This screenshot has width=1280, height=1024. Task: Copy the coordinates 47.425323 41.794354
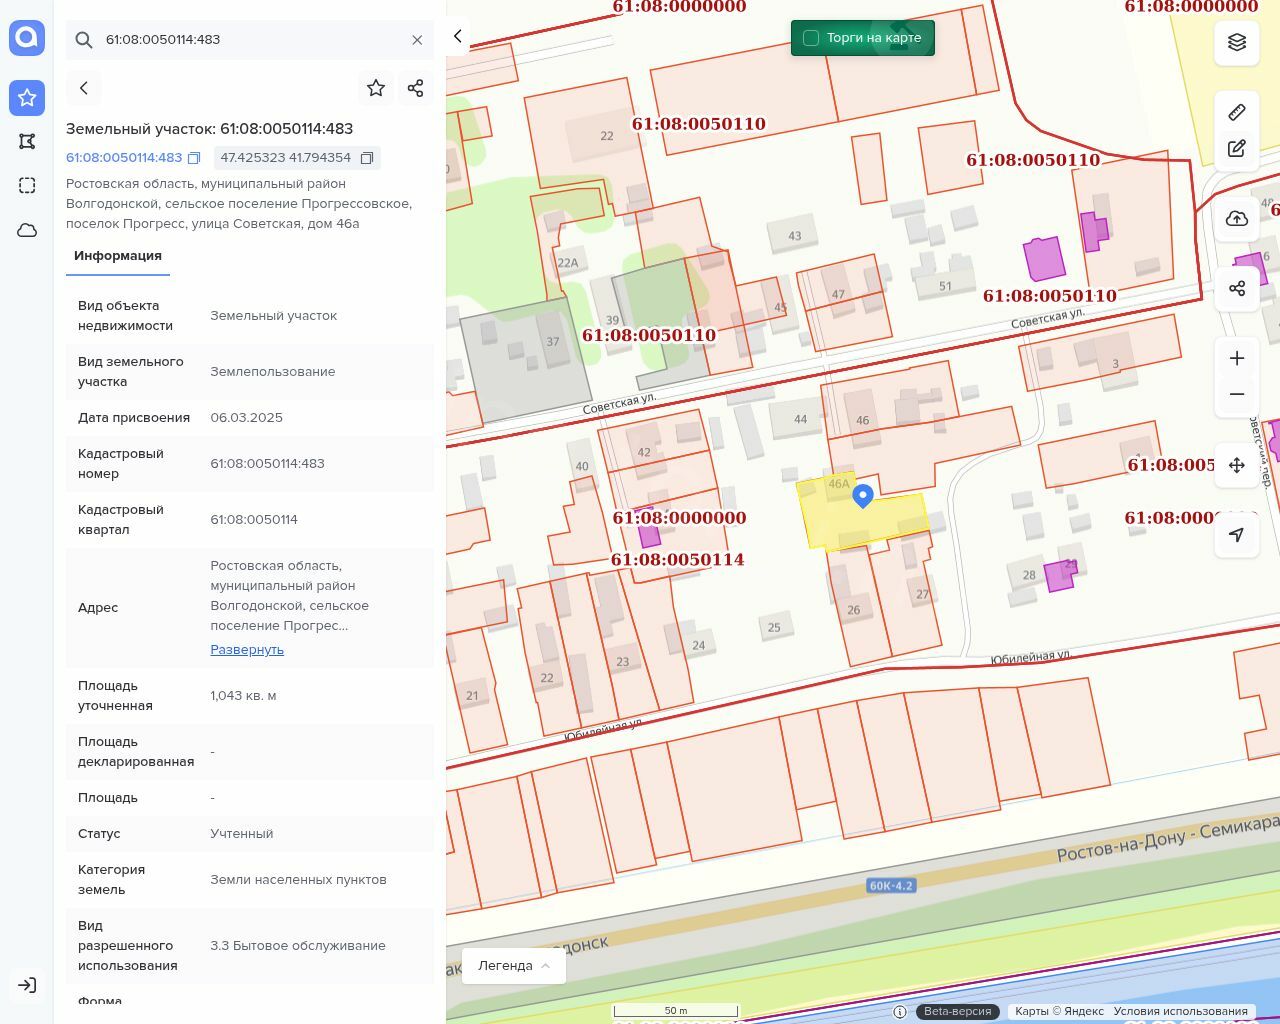[367, 158]
